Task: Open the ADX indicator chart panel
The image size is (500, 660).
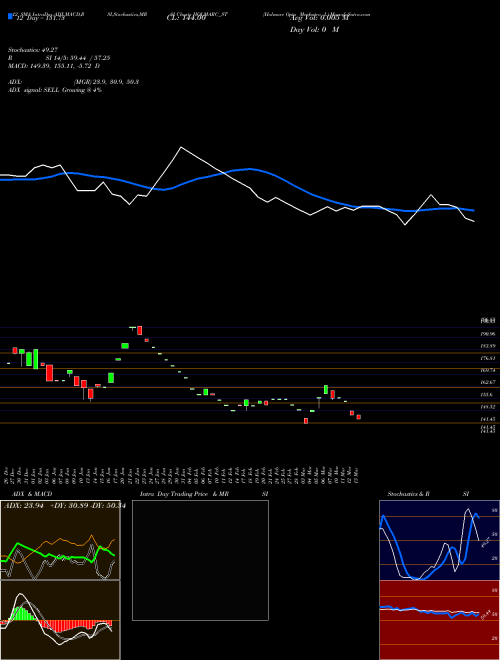Action: pyautogui.click(x=60, y=540)
